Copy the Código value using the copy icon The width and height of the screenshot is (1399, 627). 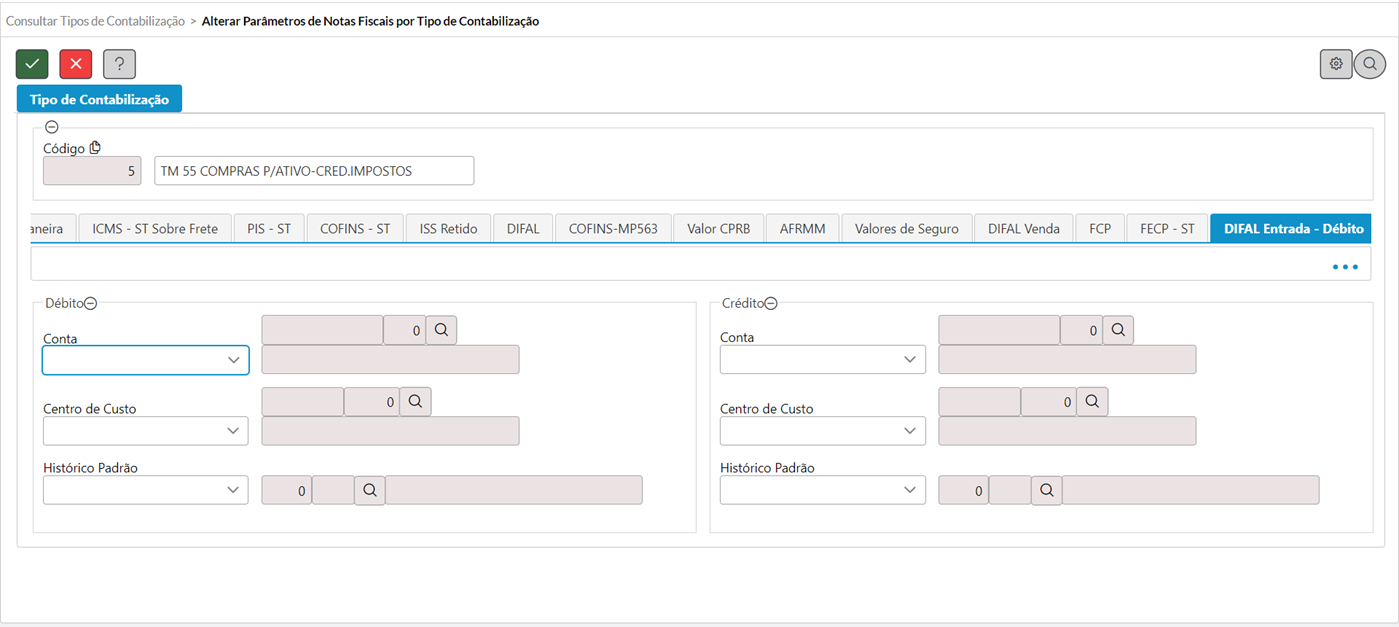point(96,148)
